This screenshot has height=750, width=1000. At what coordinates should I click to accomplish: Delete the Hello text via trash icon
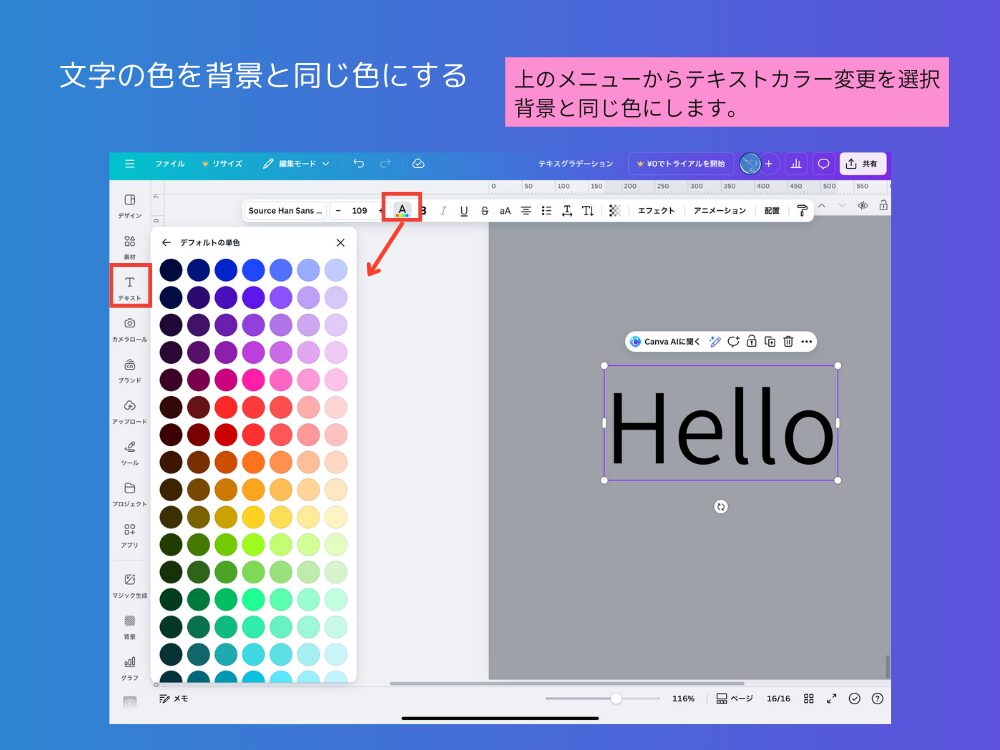(788, 341)
